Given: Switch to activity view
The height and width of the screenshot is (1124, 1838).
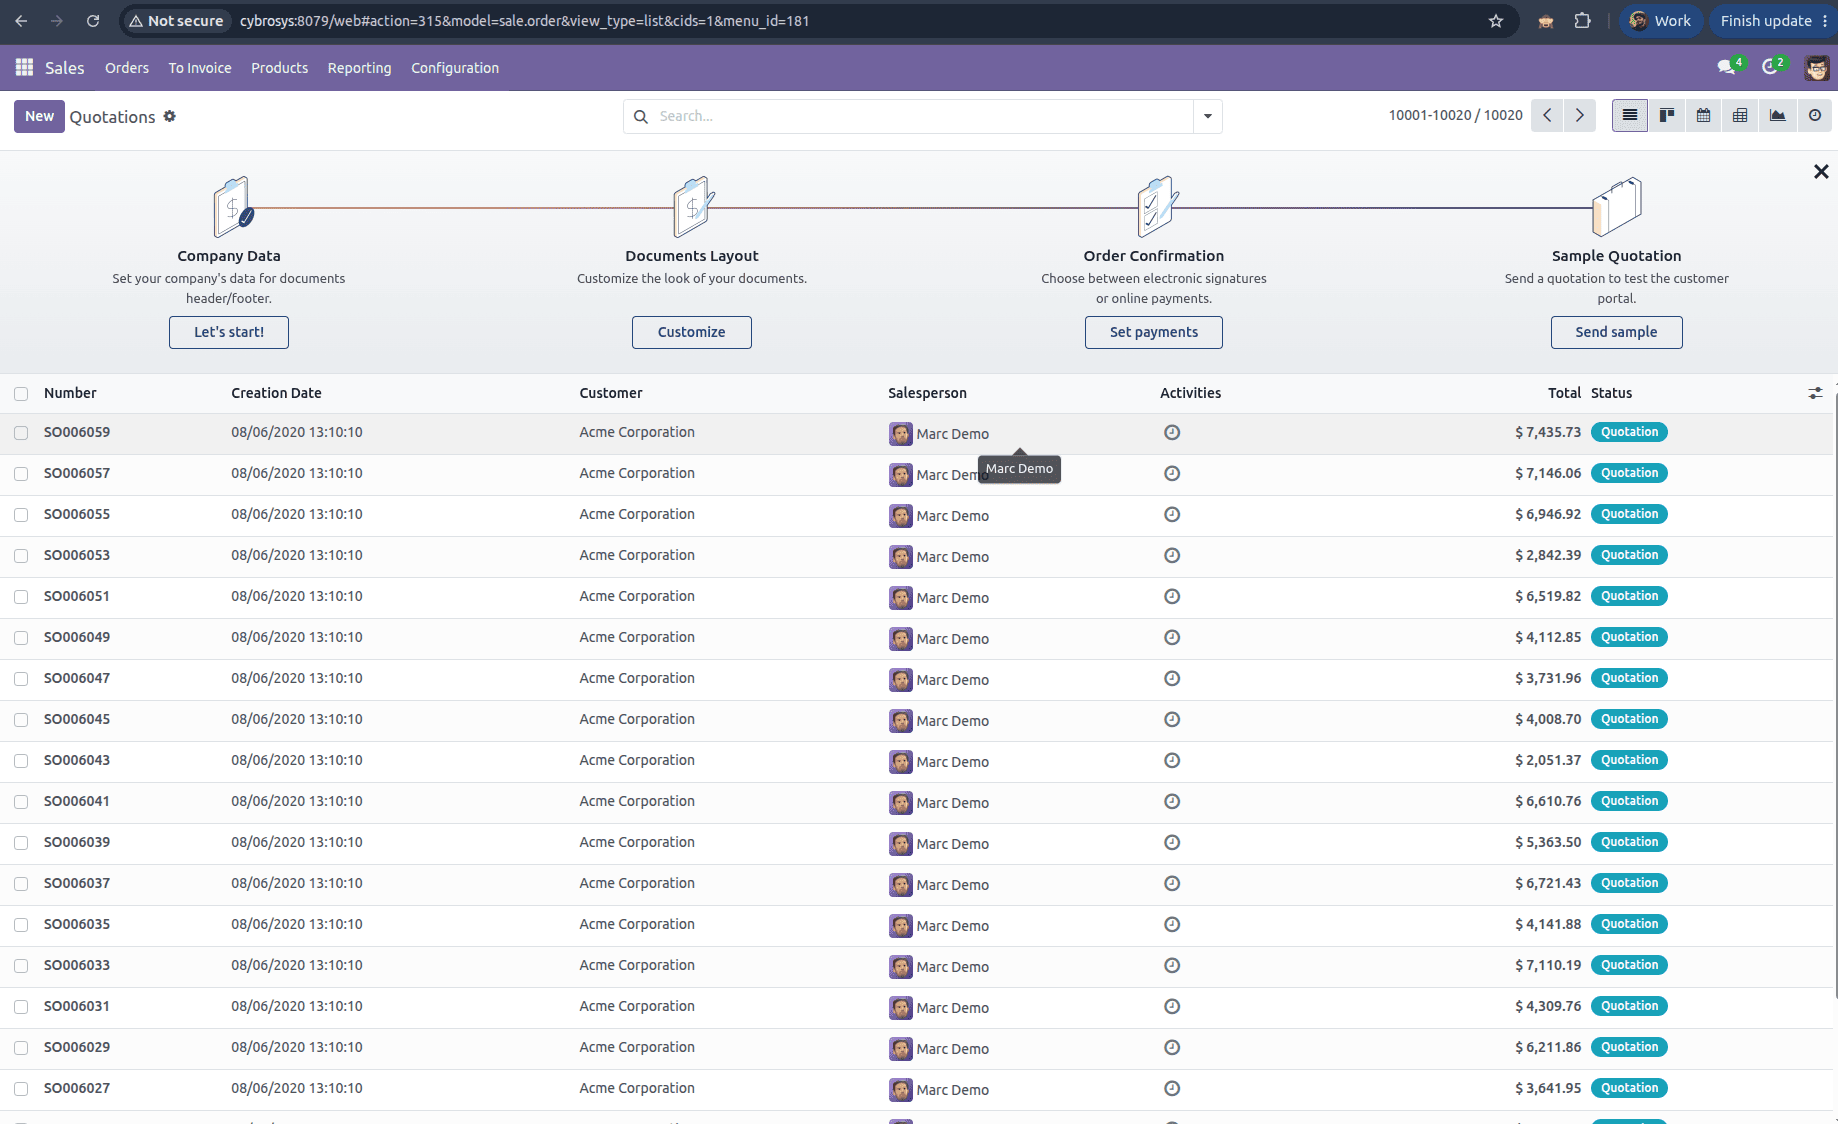Looking at the screenshot, I should pos(1814,116).
